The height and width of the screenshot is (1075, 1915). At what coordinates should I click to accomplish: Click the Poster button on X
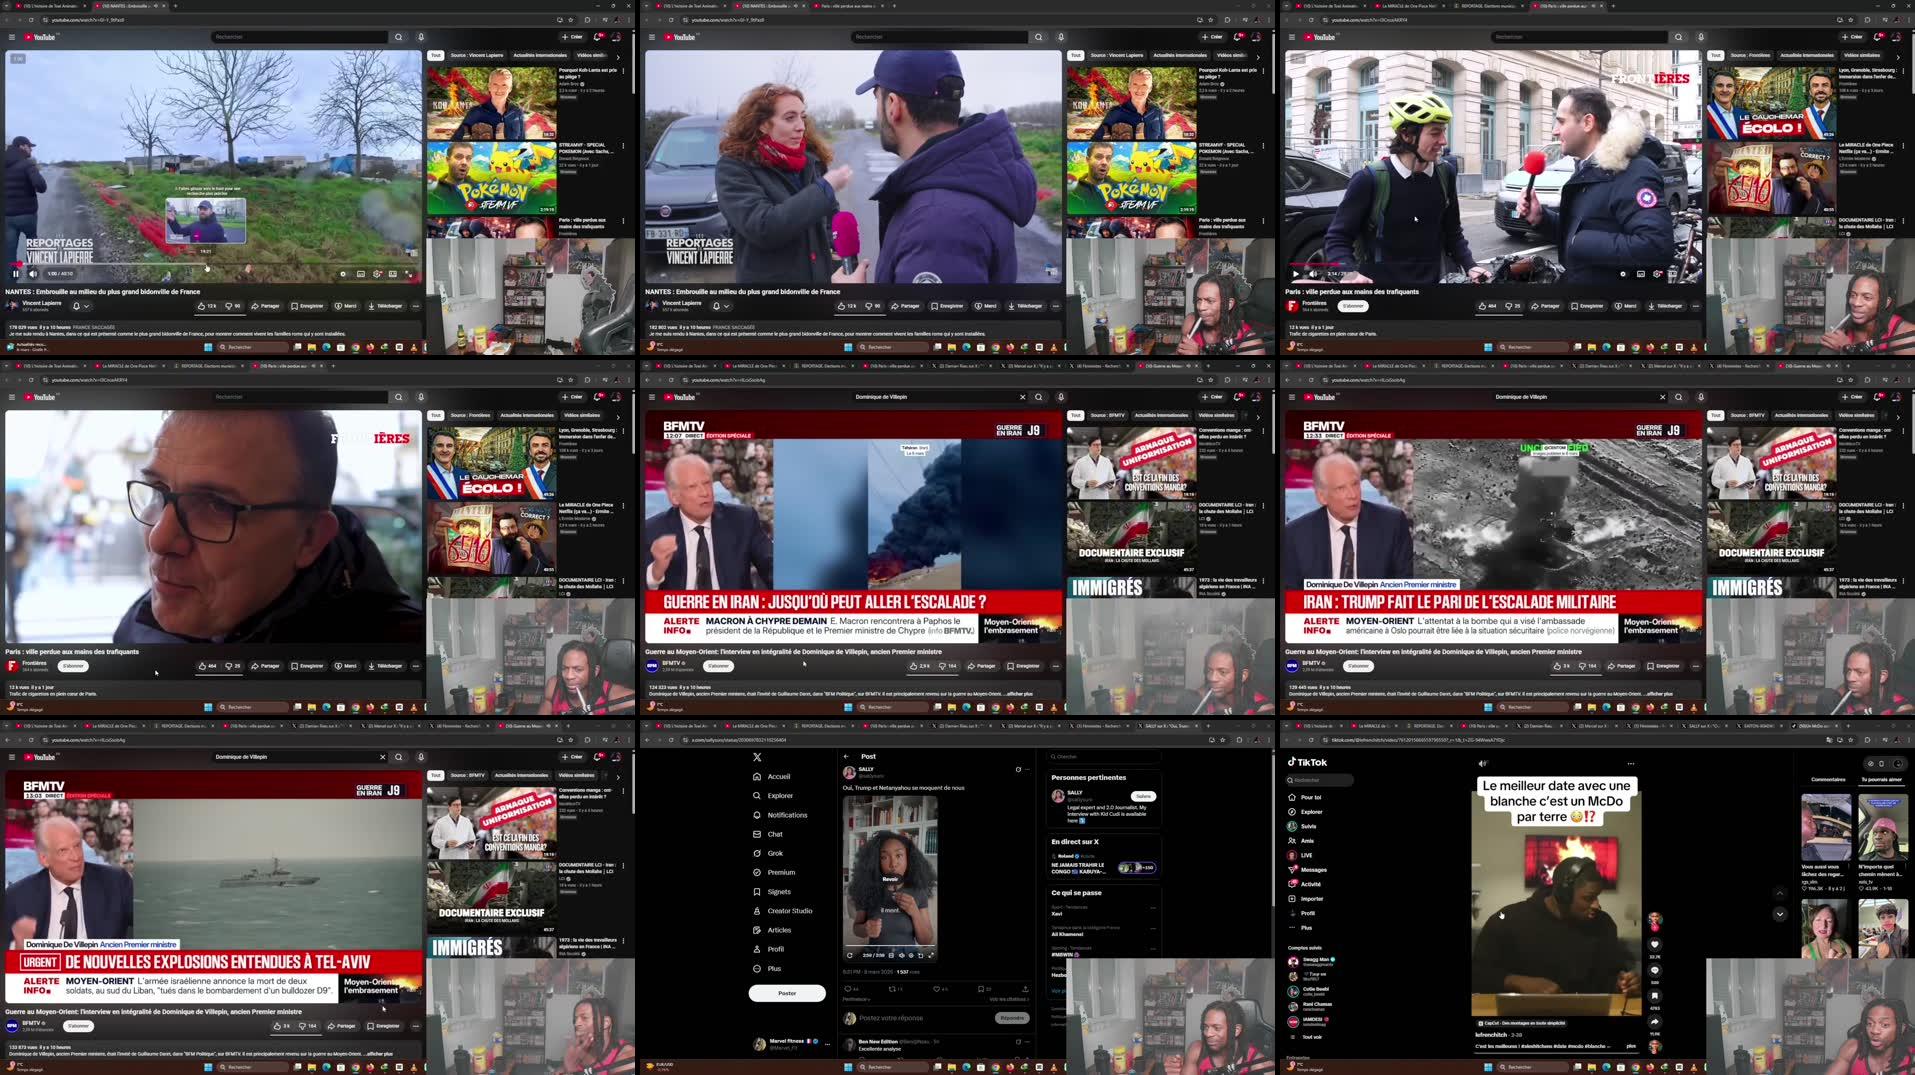[787, 993]
